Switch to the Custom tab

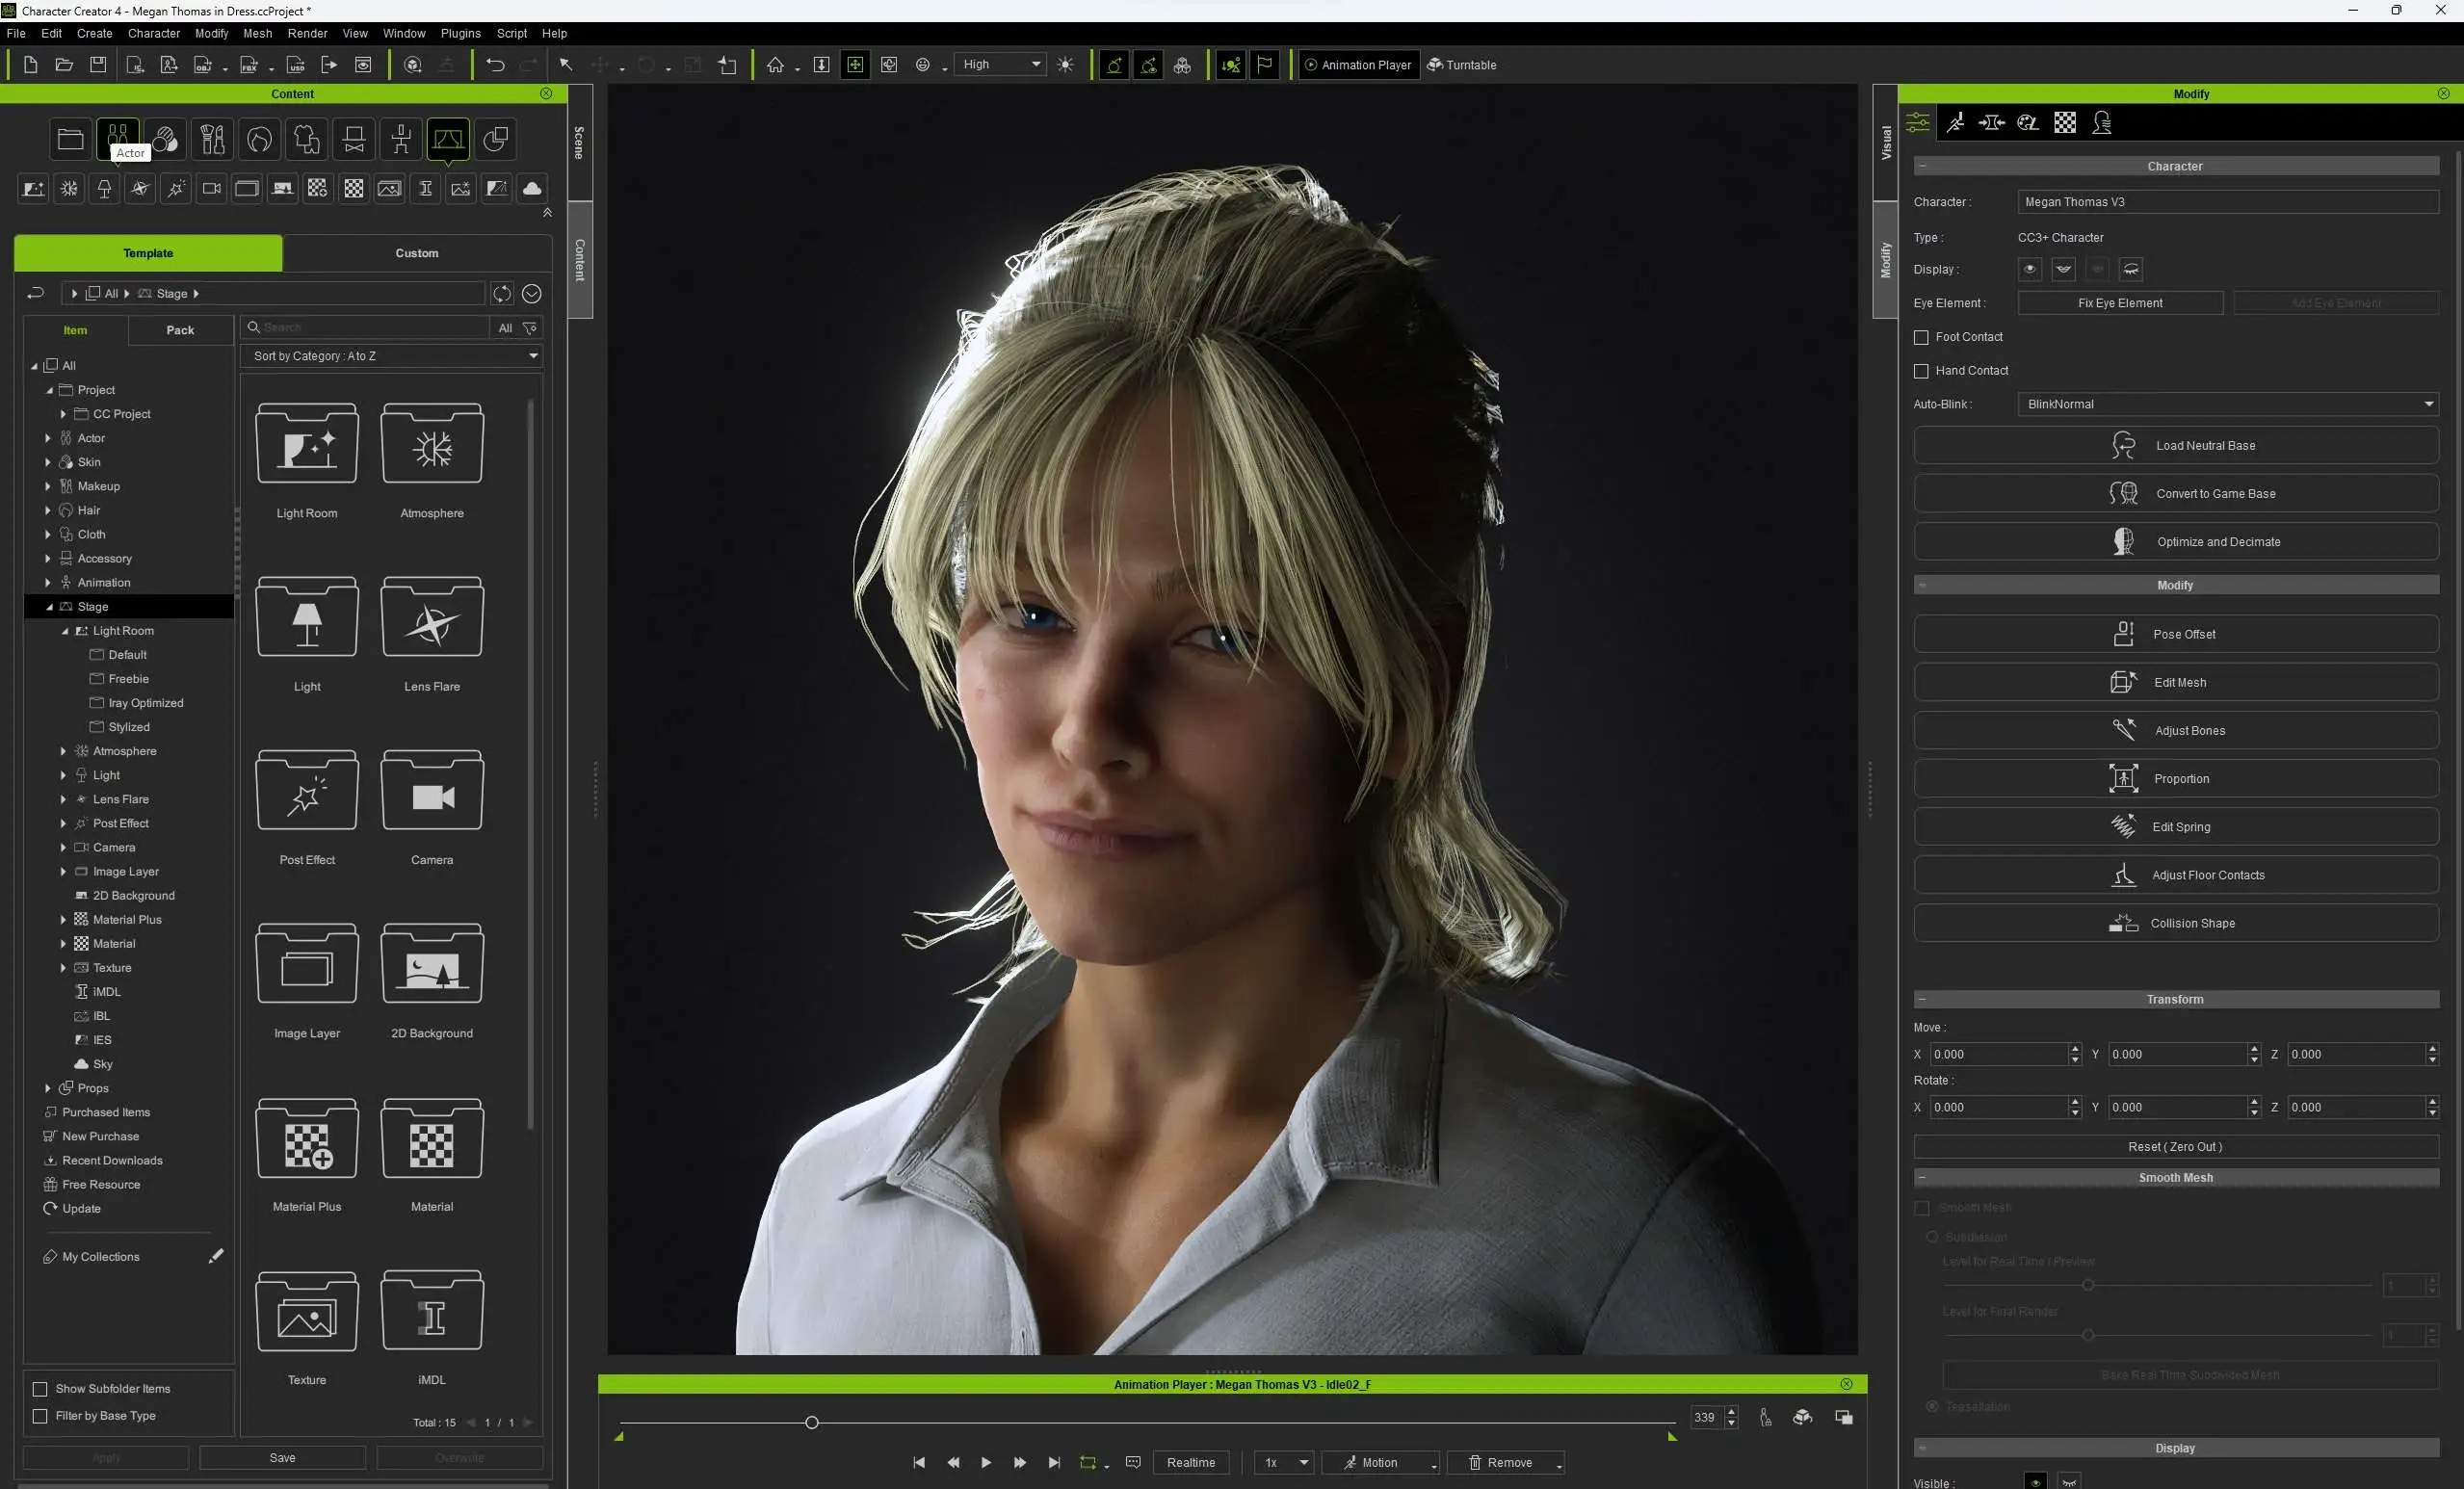[x=417, y=253]
